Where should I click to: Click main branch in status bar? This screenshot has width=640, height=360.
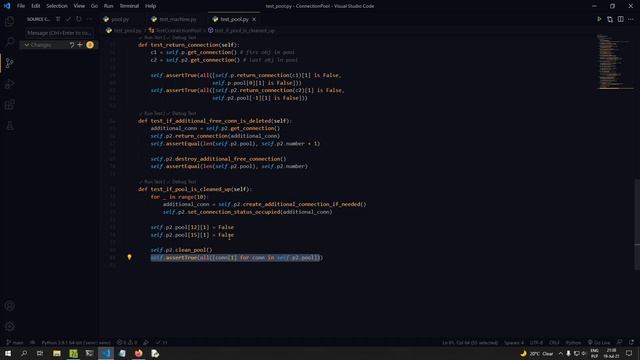click(x=15, y=342)
